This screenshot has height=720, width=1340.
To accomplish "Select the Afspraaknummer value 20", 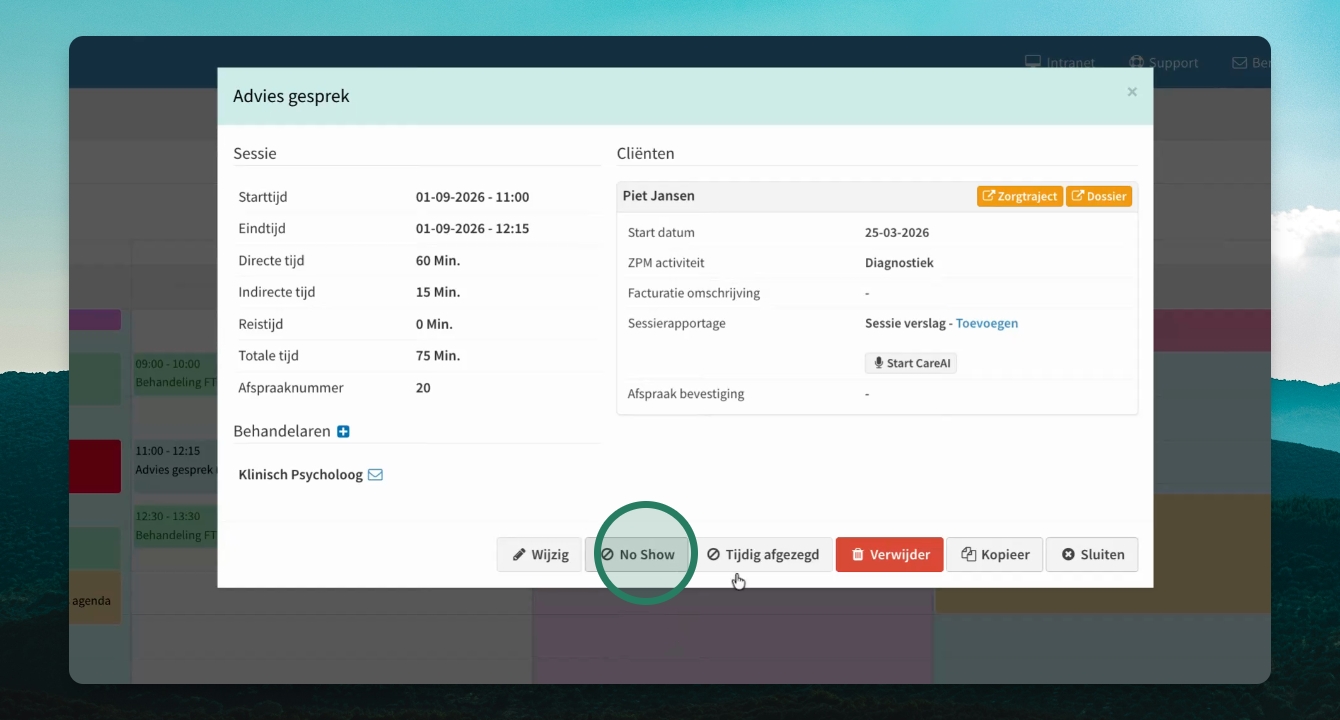I will 423,388.
